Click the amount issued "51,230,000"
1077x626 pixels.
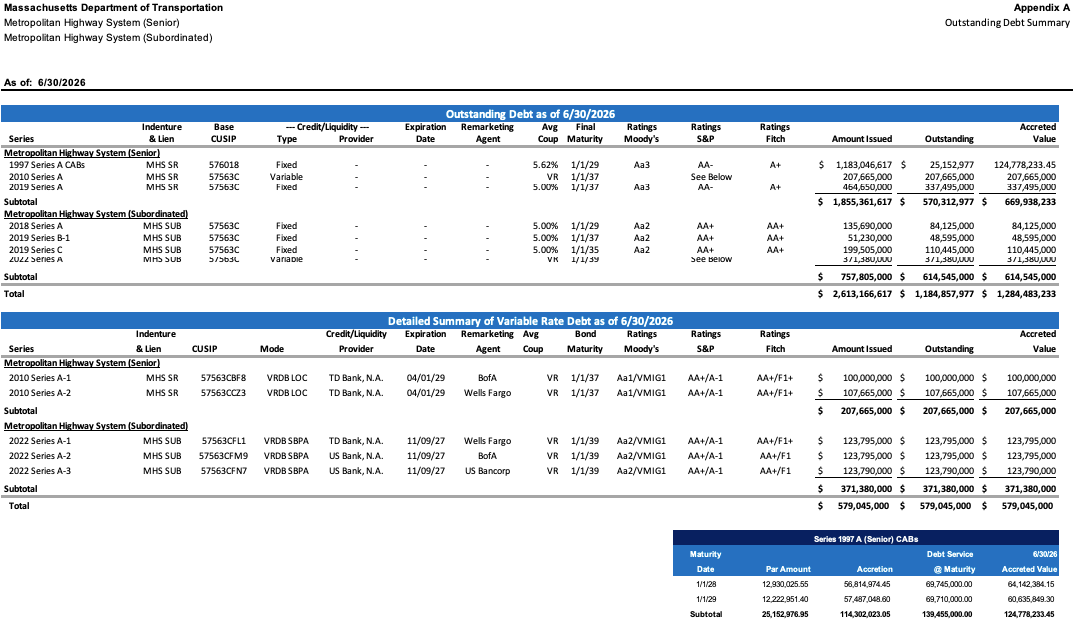[870, 238]
